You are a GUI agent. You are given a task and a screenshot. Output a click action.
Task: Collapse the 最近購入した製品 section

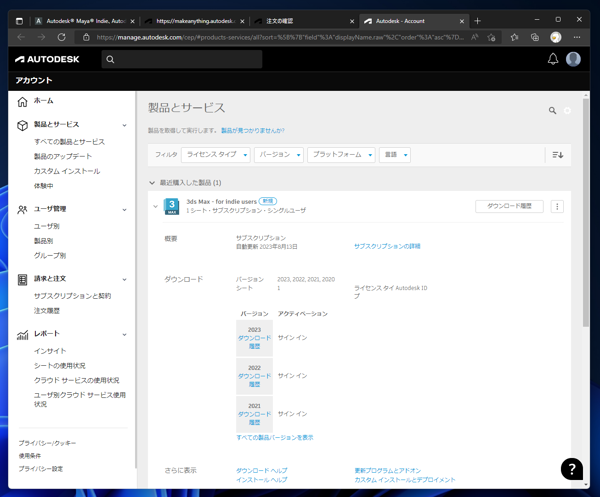tap(152, 183)
